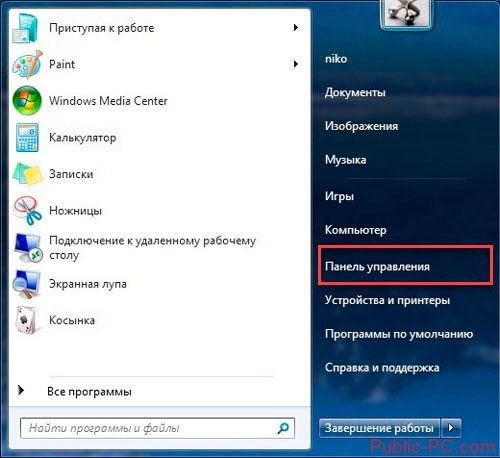The height and width of the screenshot is (458, 500).
Task: Launch Paint via its palette icon
Action: [x=27, y=64]
